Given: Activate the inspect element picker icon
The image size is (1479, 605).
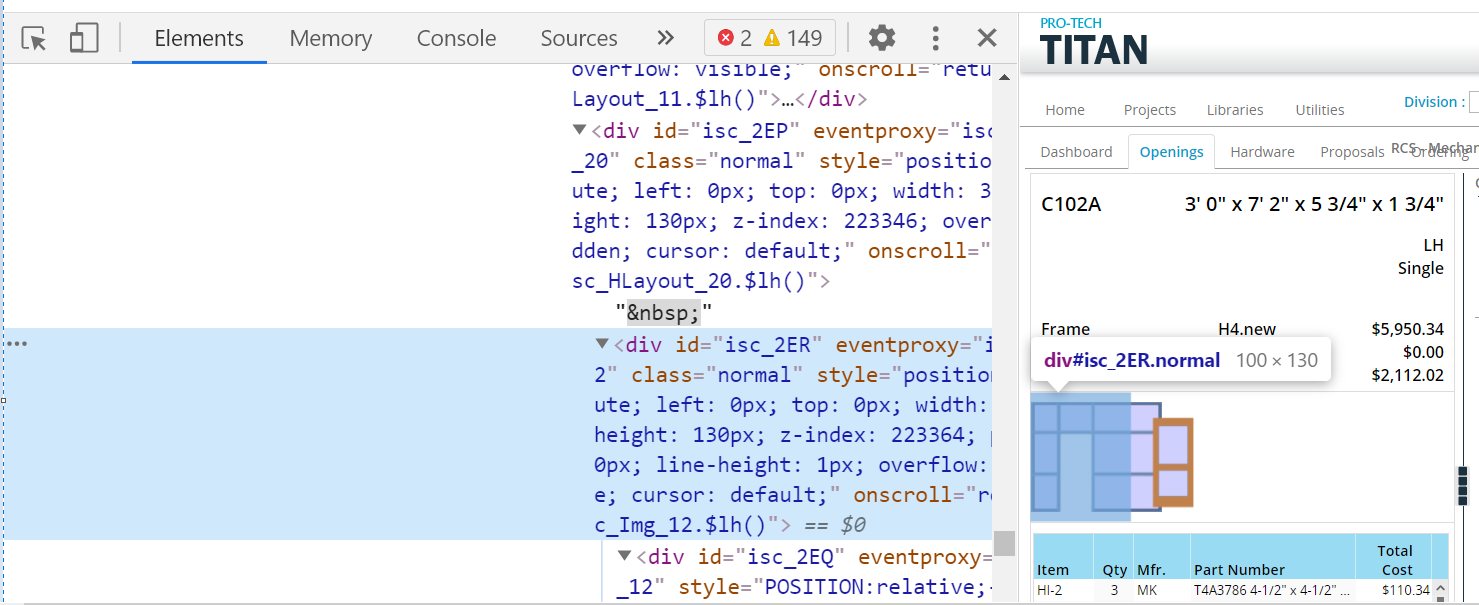Looking at the screenshot, I should click(34, 39).
